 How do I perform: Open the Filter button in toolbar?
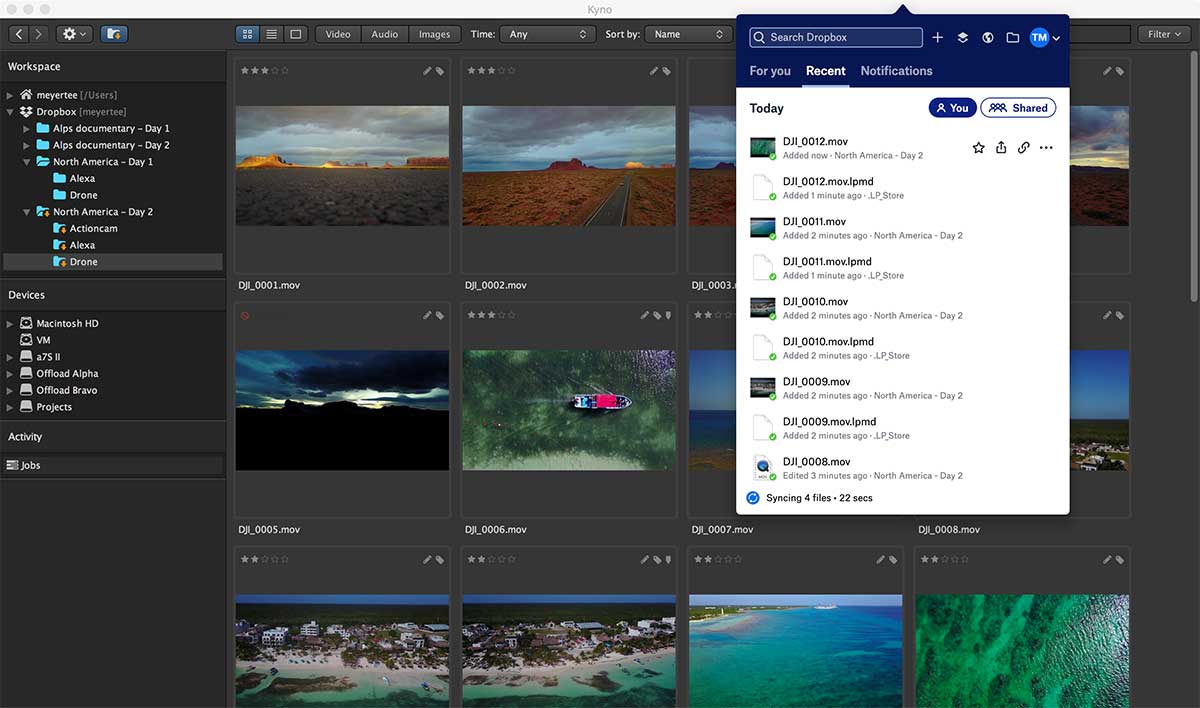(x=1163, y=34)
